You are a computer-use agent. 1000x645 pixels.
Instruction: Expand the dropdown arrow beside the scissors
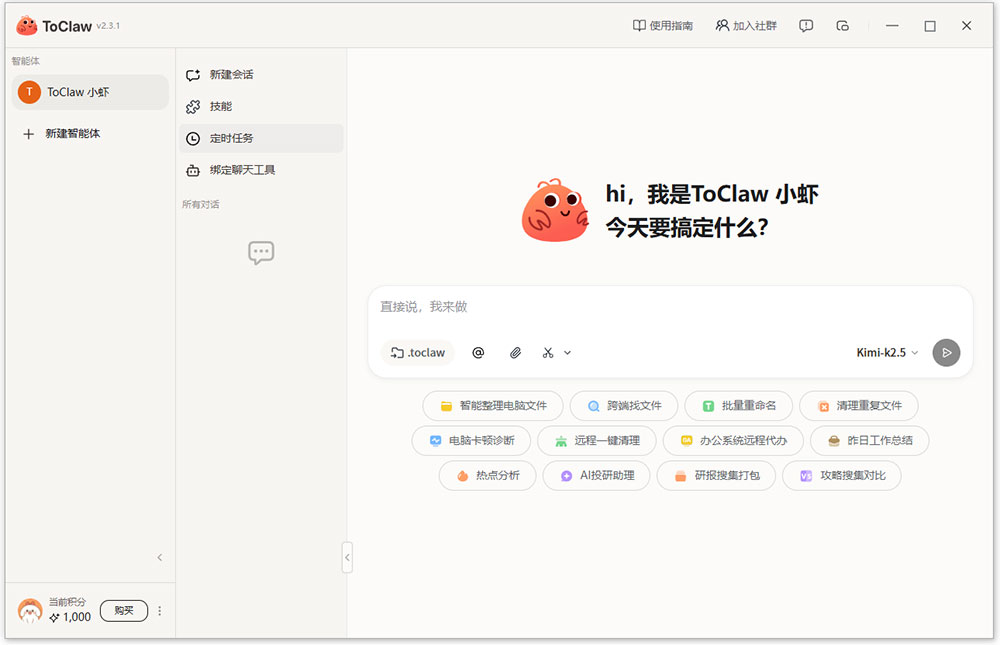(x=568, y=353)
